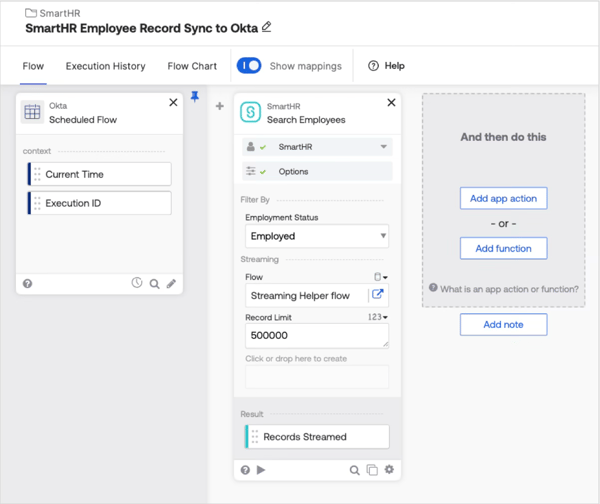600x504 pixels.
Task: Click the pencil icon to rename flow
Action: [266, 28]
